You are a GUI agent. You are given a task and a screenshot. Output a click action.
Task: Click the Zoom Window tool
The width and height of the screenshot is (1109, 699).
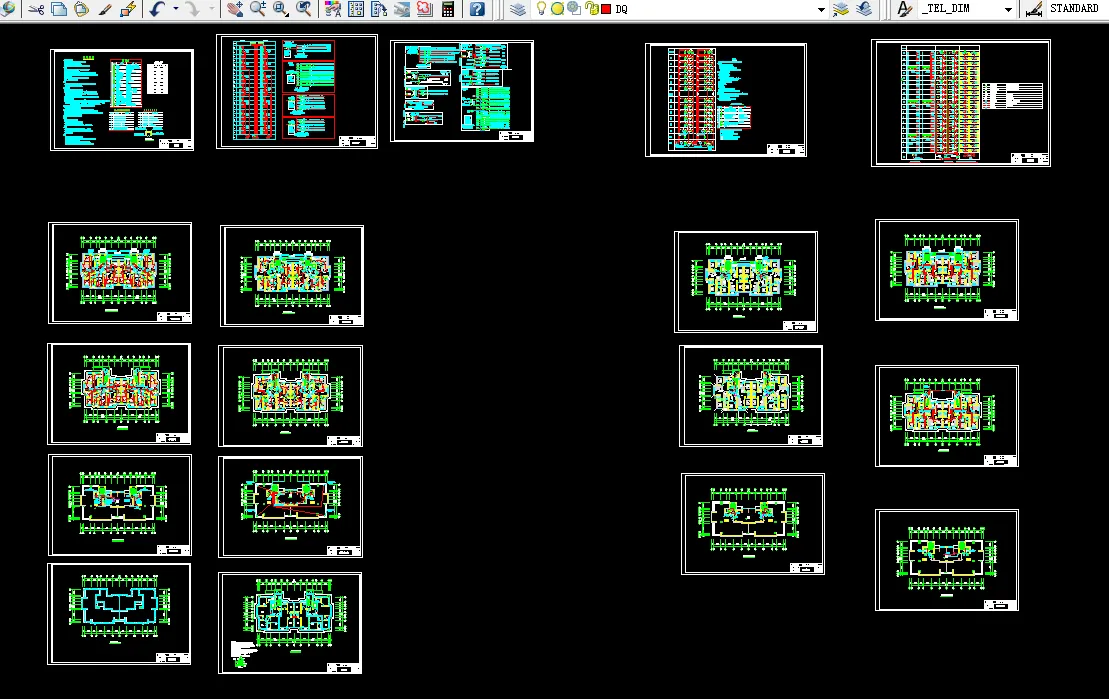click(281, 9)
